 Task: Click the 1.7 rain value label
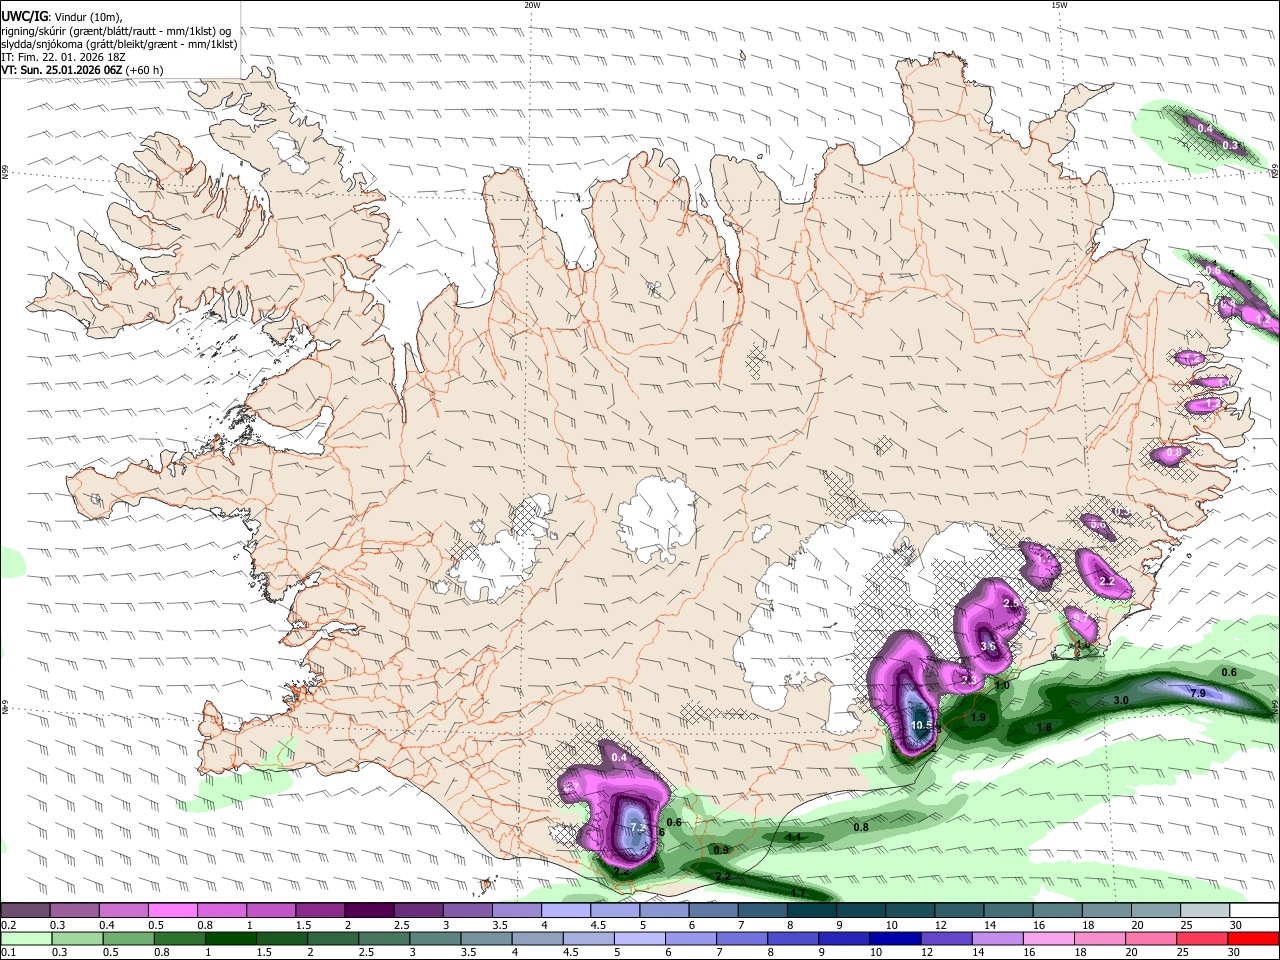(798, 893)
